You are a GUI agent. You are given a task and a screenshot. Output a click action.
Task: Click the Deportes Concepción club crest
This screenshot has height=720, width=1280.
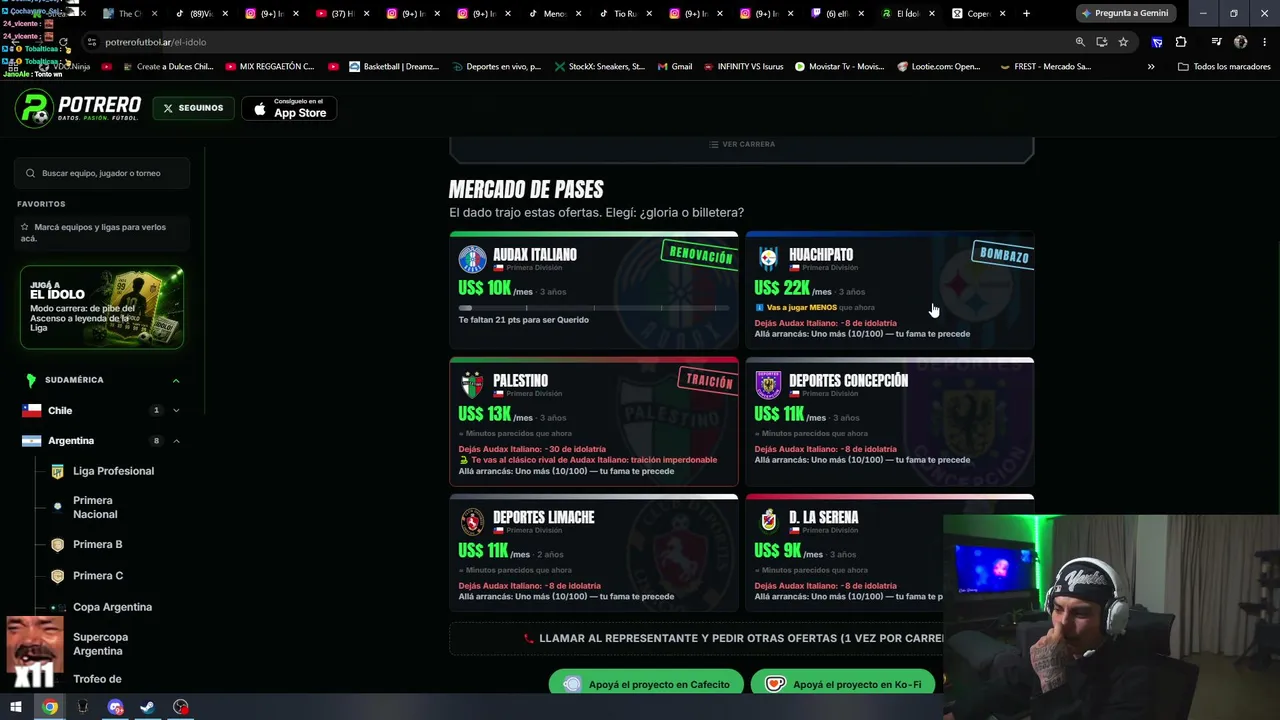tap(768, 385)
